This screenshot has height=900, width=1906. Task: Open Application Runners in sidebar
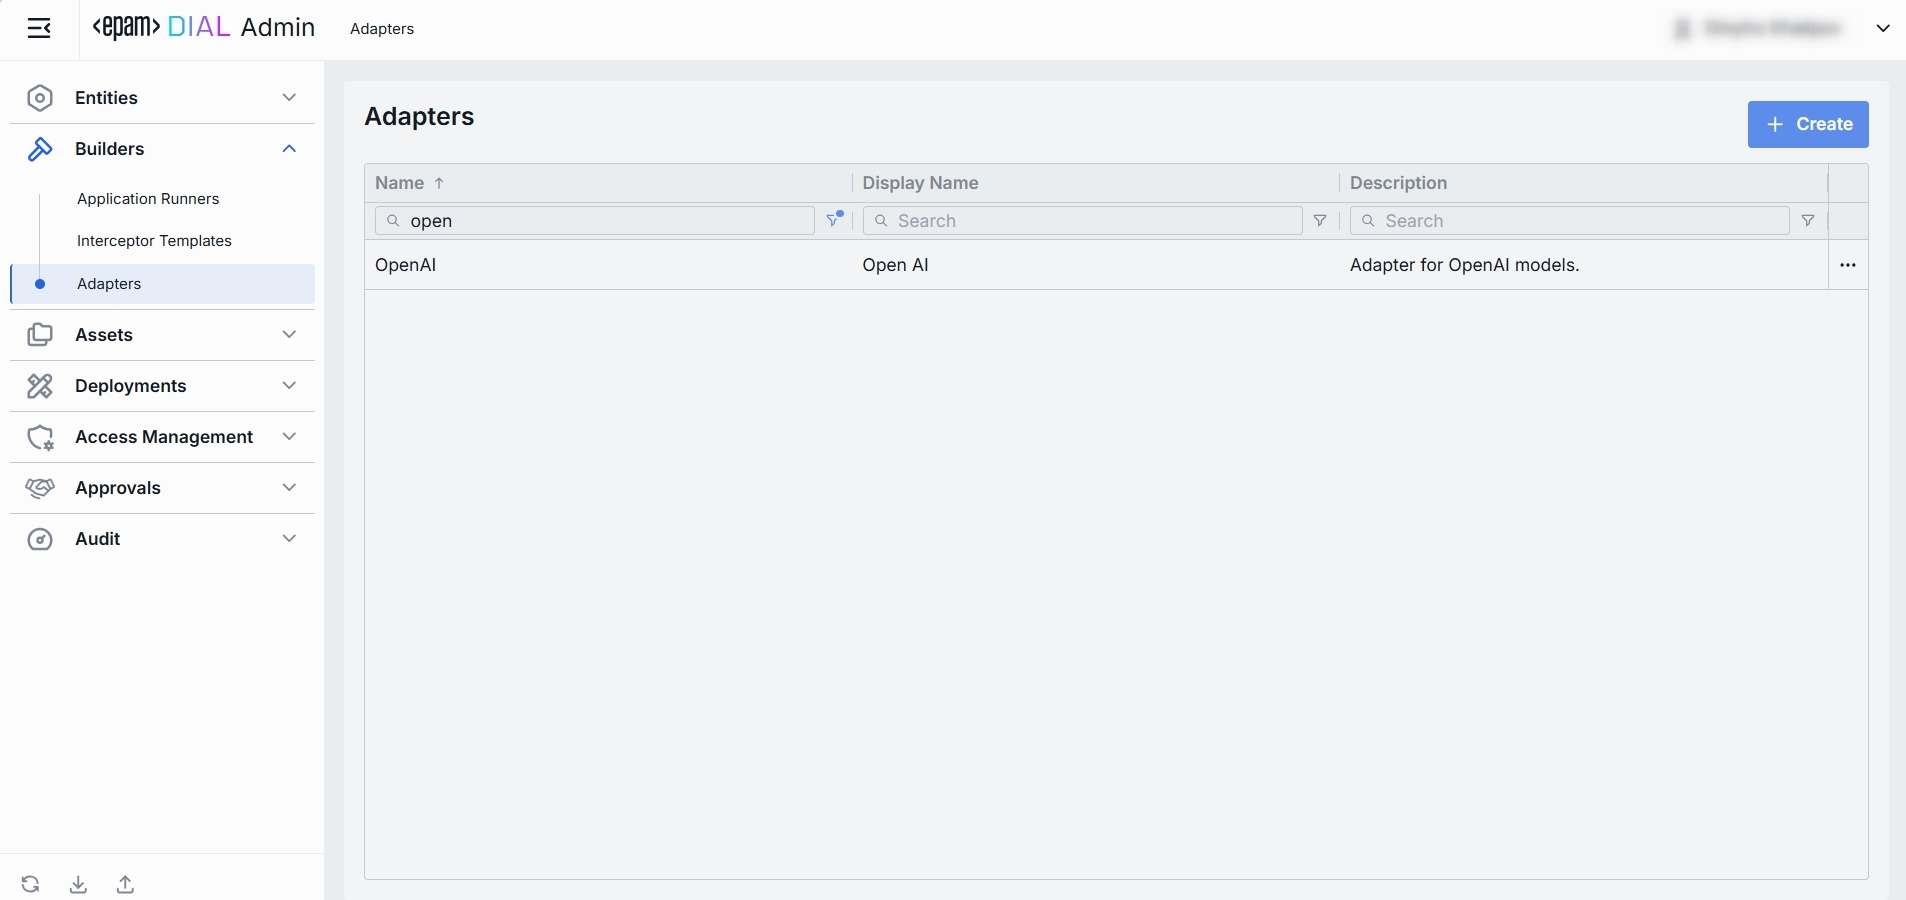tap(148, 199)
